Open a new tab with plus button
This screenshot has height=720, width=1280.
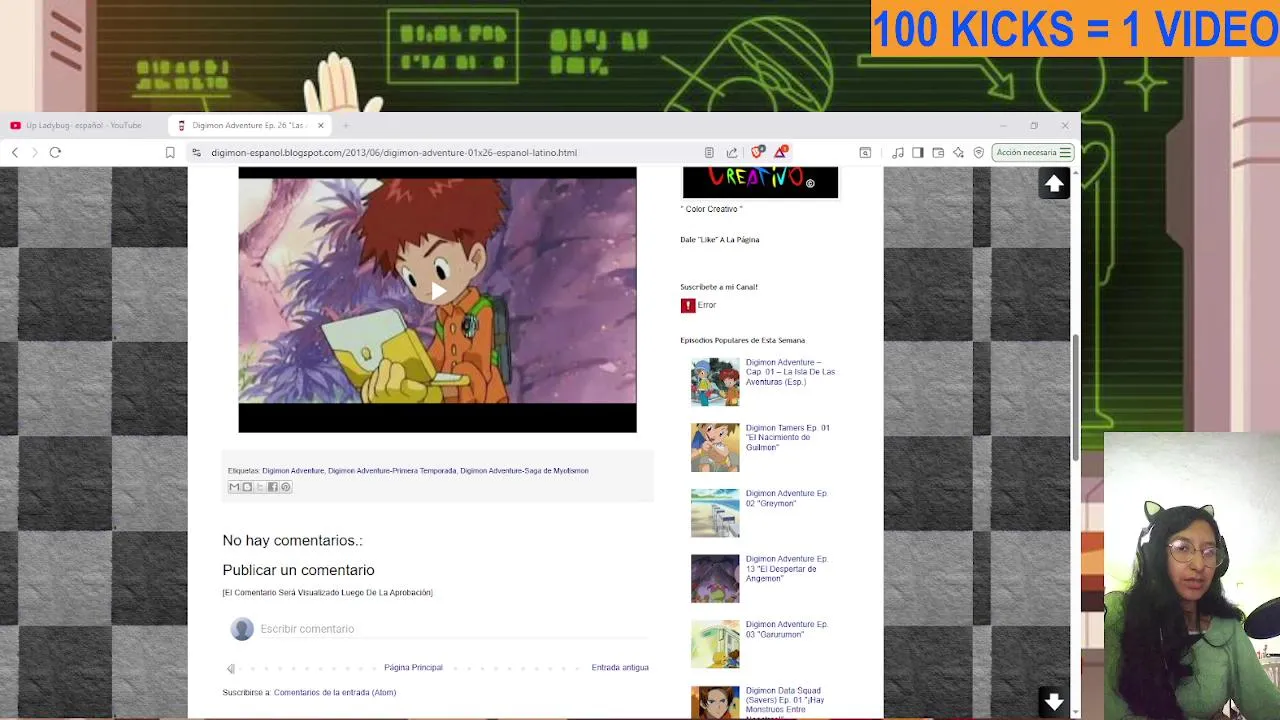pos(346,125)
